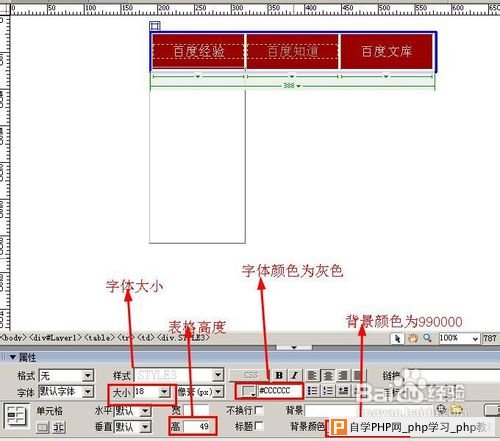
Task: Open the 388 table width menu arrow
Action: click(x=298, y=86)
